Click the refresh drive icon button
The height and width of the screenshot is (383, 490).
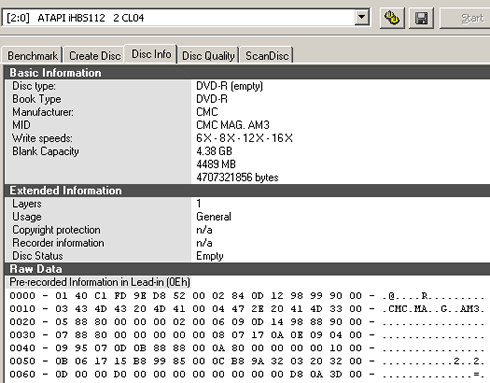pyautogui.click(x=392, y=18)
